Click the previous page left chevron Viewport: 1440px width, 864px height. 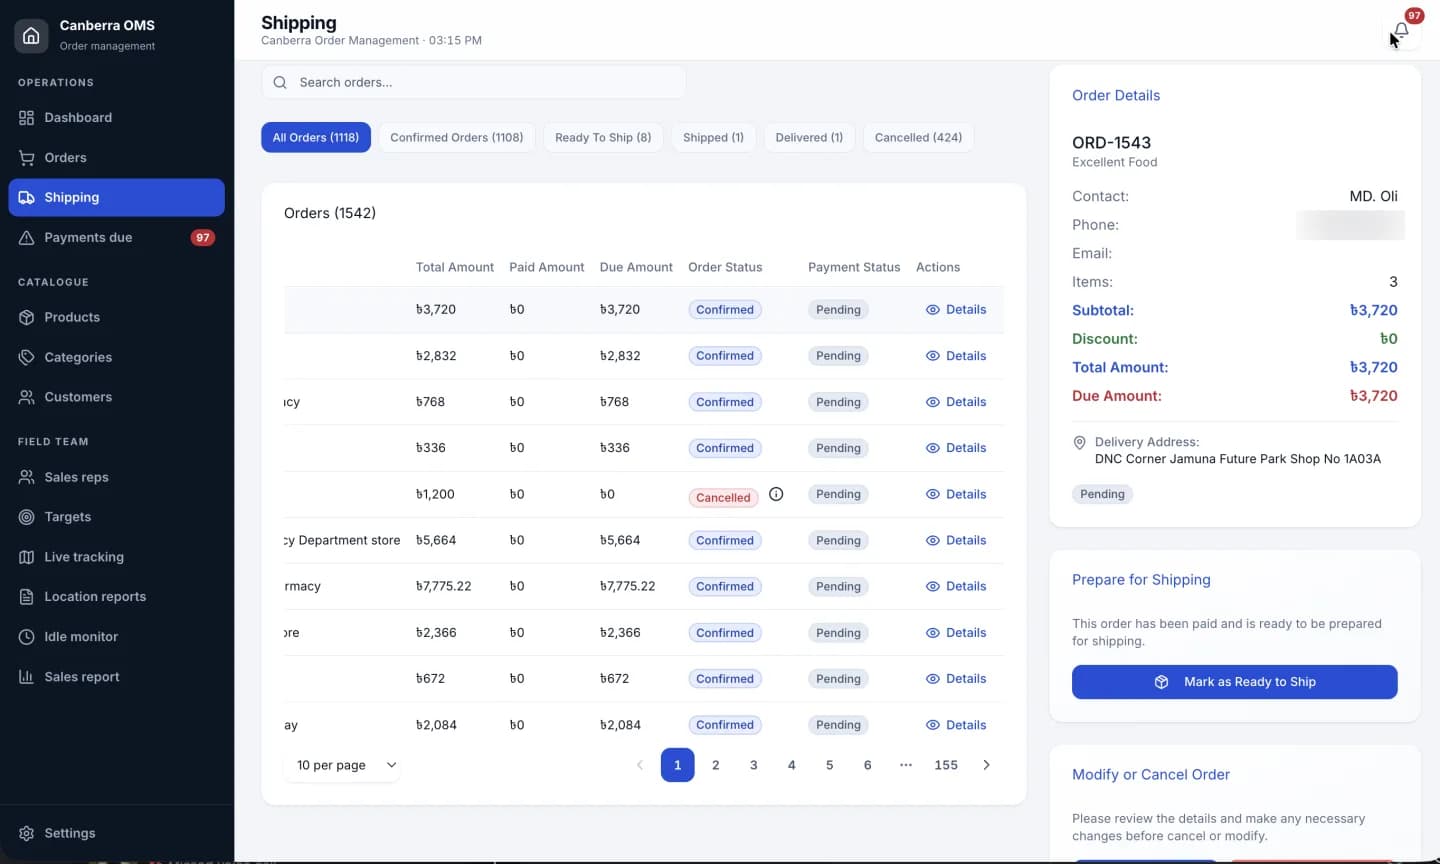point(640,765)
